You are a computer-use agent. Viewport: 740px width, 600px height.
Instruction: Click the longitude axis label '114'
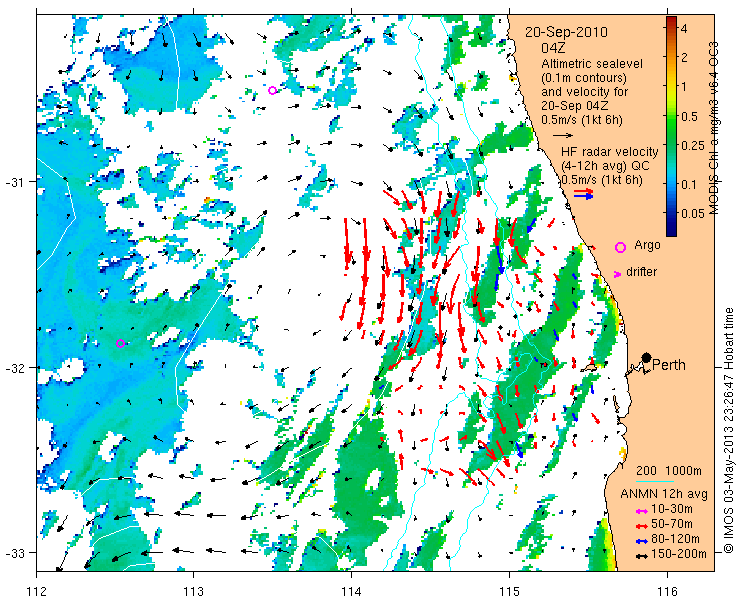coord(352,591)
